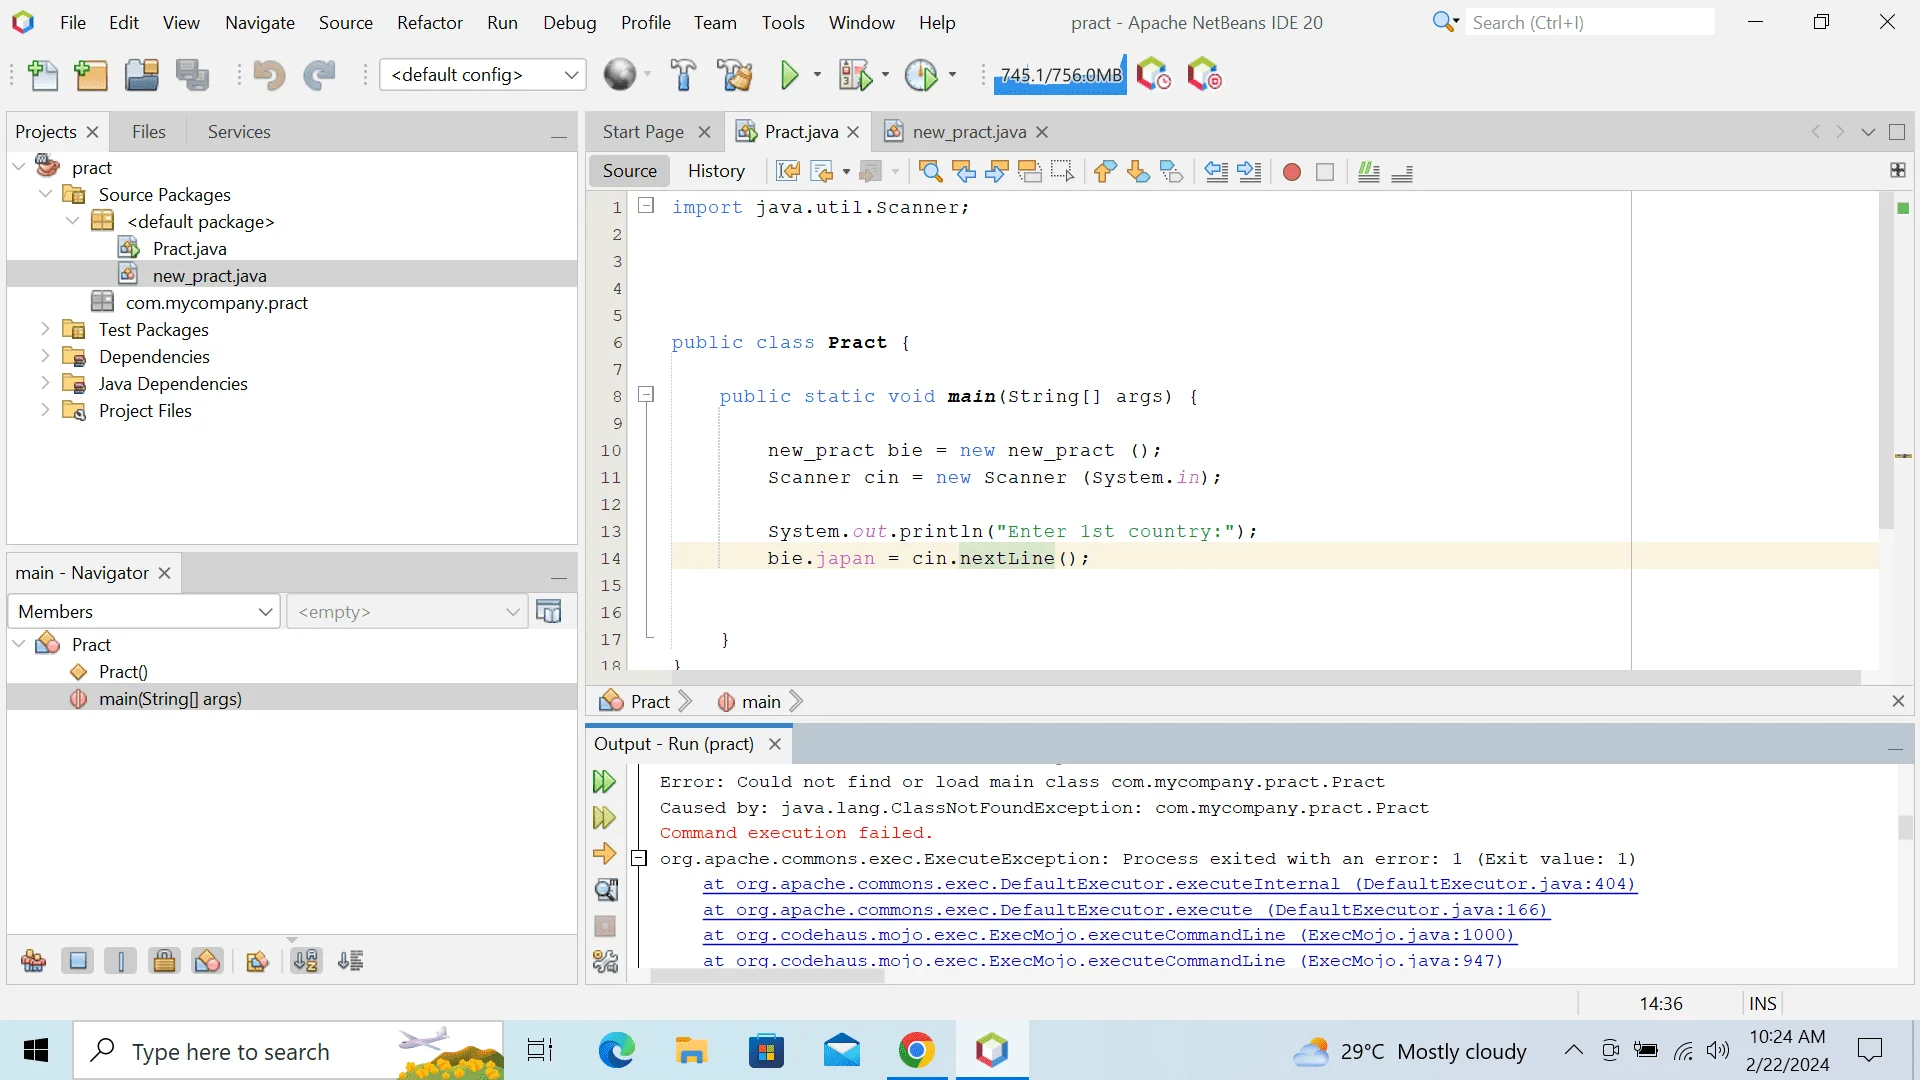Click the memory usage garbage collection bar

point(1060,75)
